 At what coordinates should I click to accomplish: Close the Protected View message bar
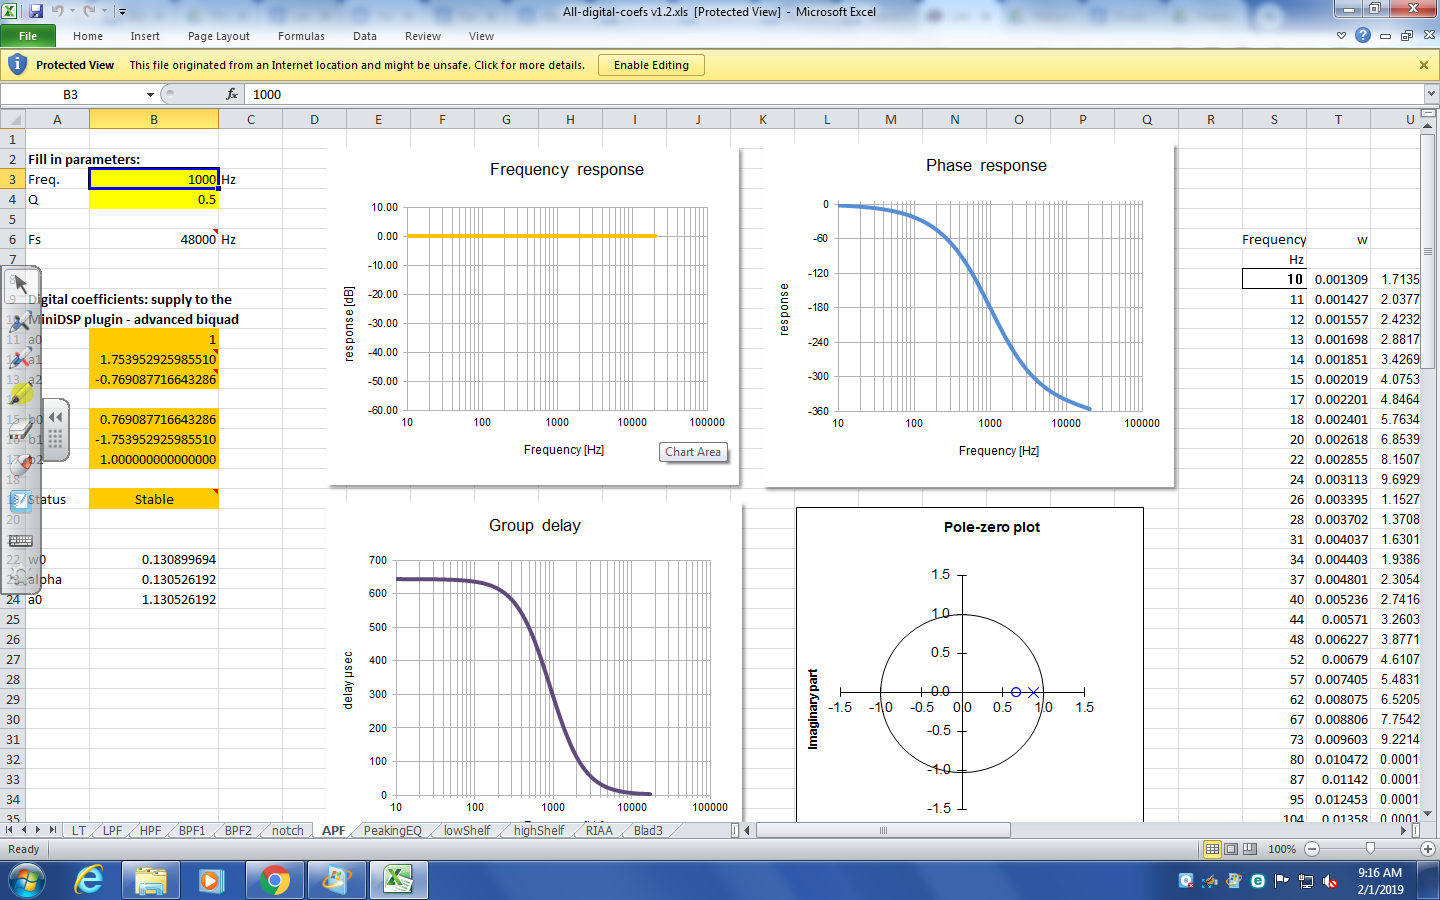1423,65
